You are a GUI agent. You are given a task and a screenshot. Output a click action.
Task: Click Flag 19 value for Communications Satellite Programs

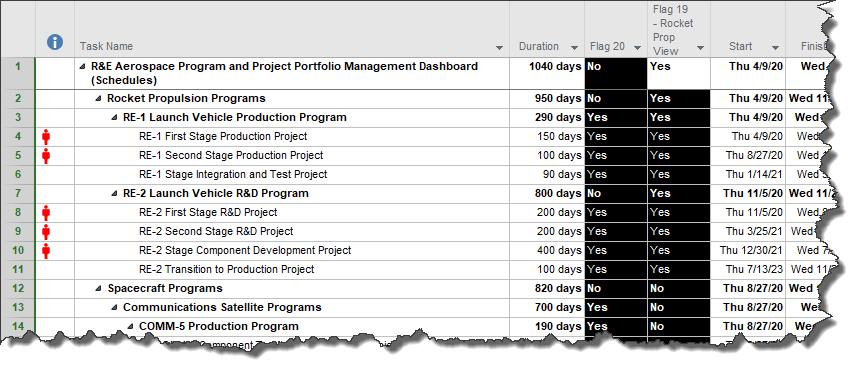point(679,308)
